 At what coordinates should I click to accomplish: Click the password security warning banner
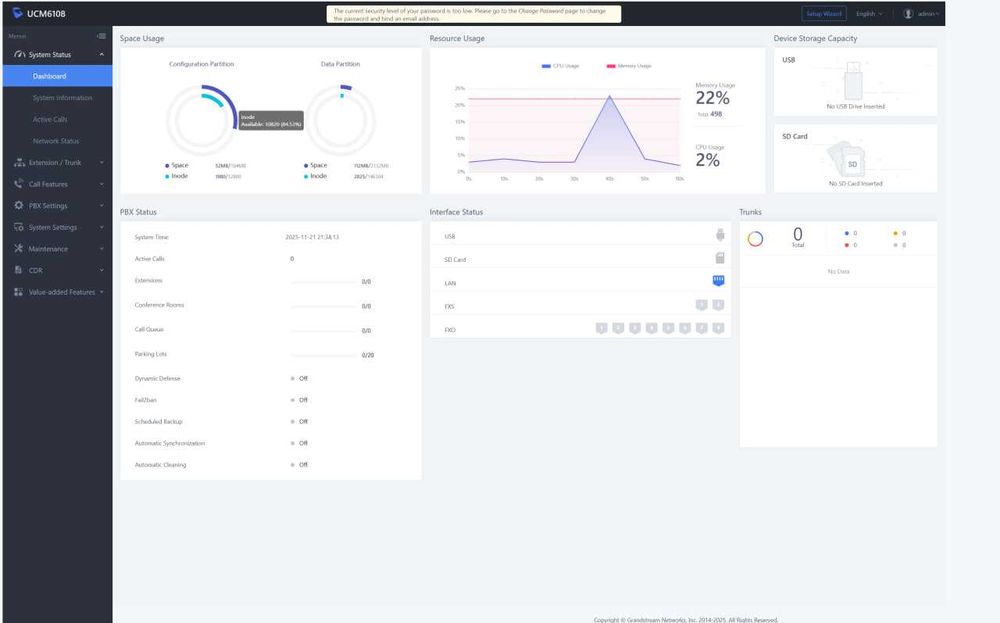(473, 15)
